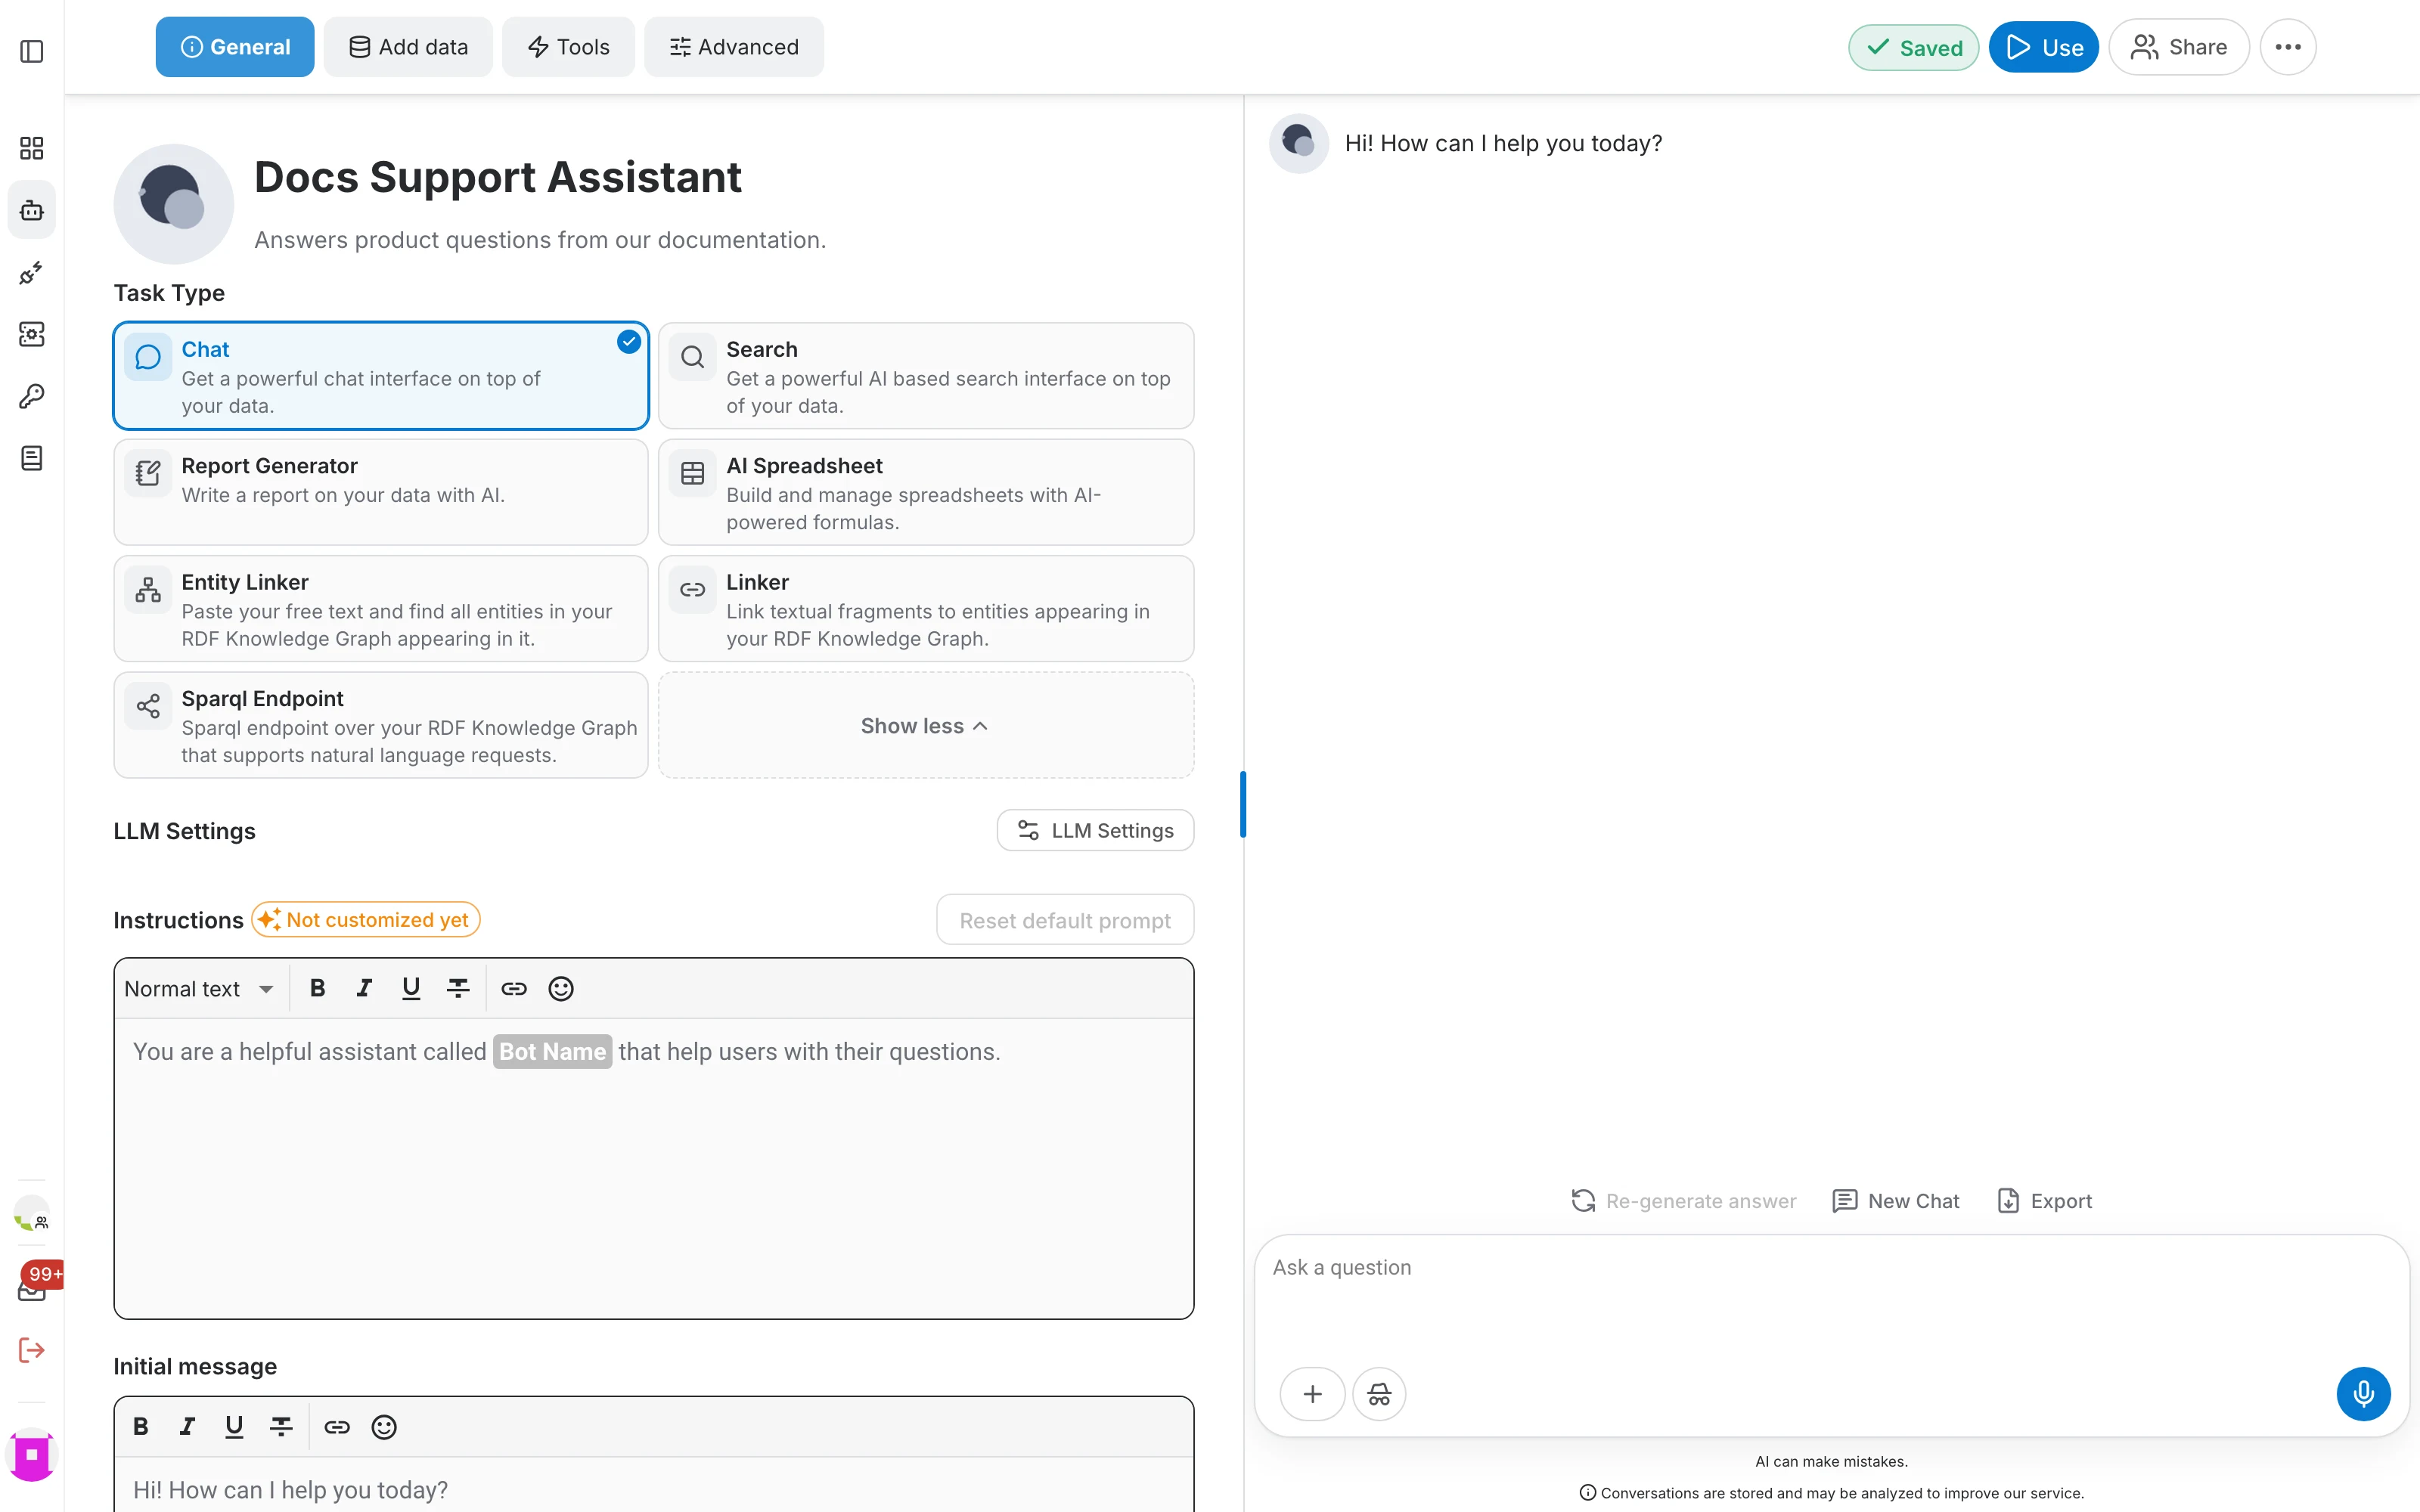Insert link in Instructions editor toolbar
2420x1512 pixels.
point(514,988)
